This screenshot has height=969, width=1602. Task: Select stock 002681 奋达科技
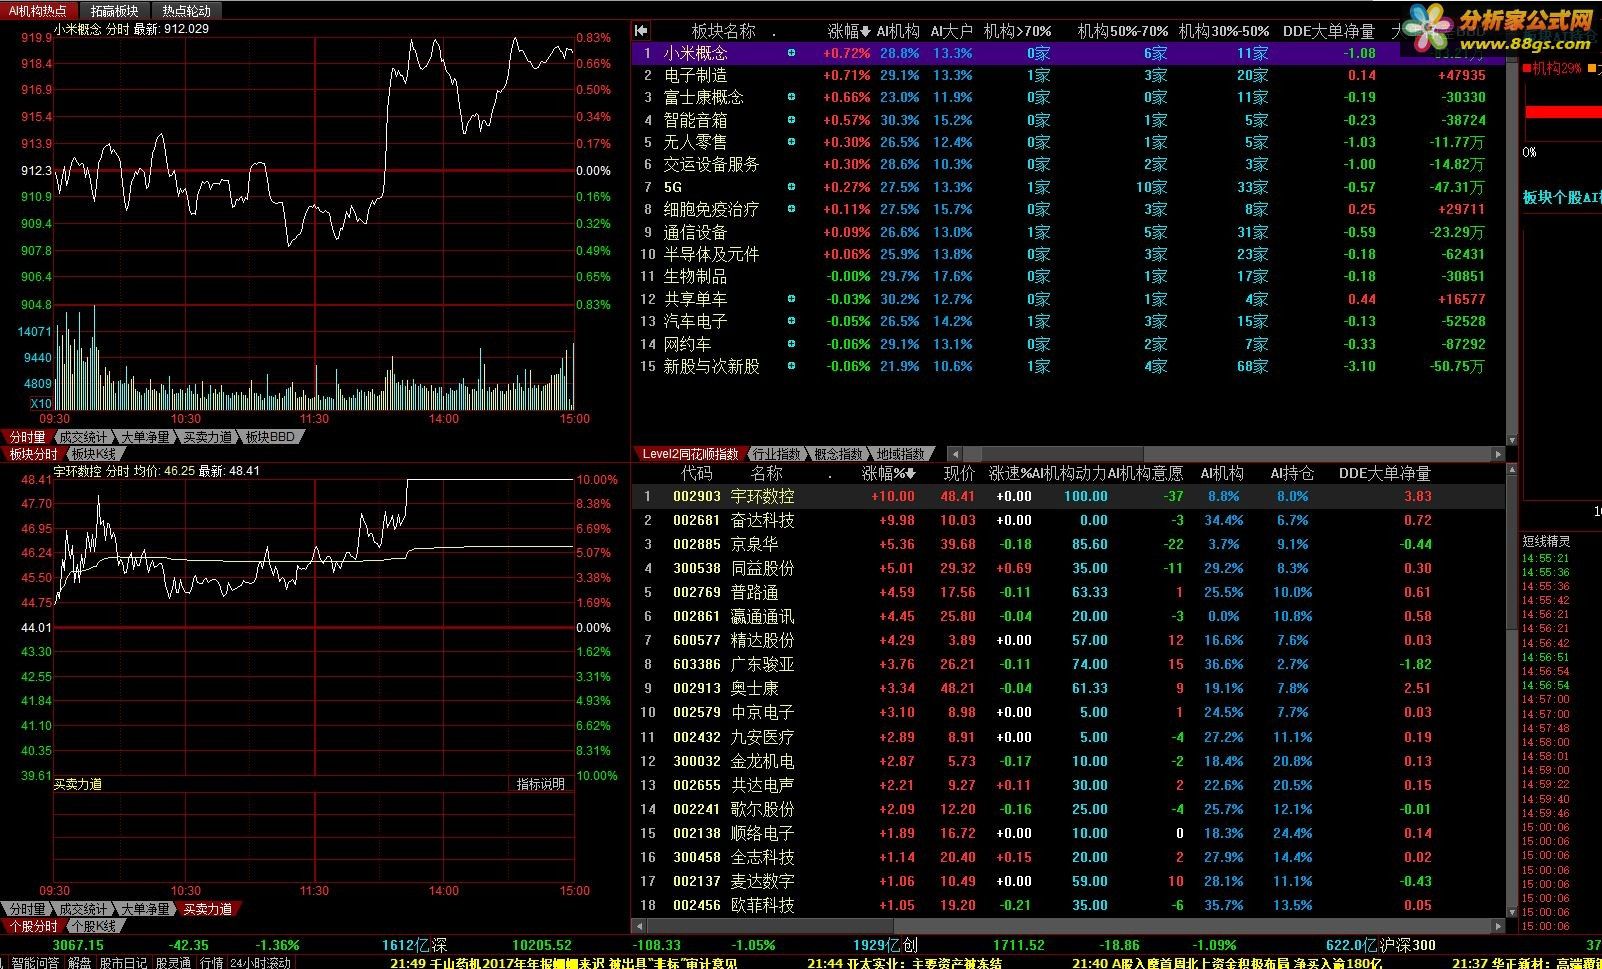pos(1068,520)
